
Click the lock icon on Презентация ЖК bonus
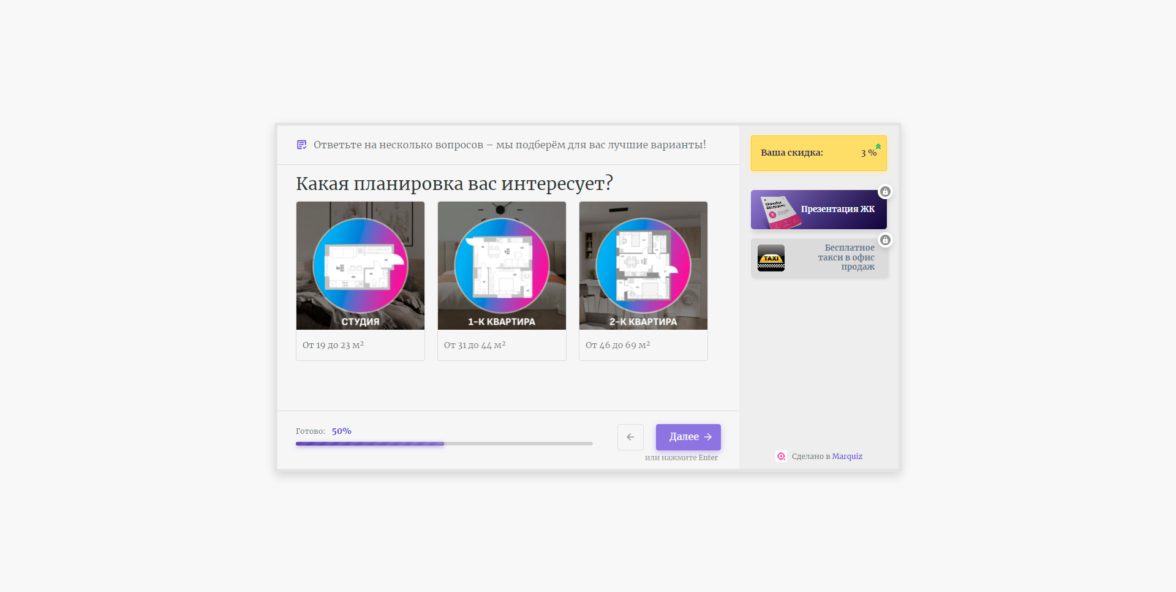(x=885, y=191)
